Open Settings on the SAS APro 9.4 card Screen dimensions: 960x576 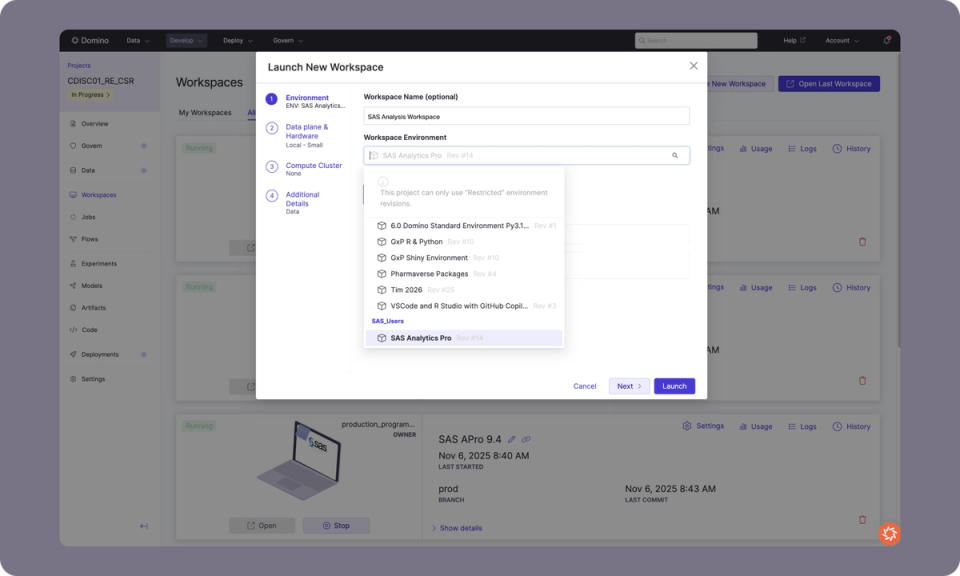tap(704, 426)
